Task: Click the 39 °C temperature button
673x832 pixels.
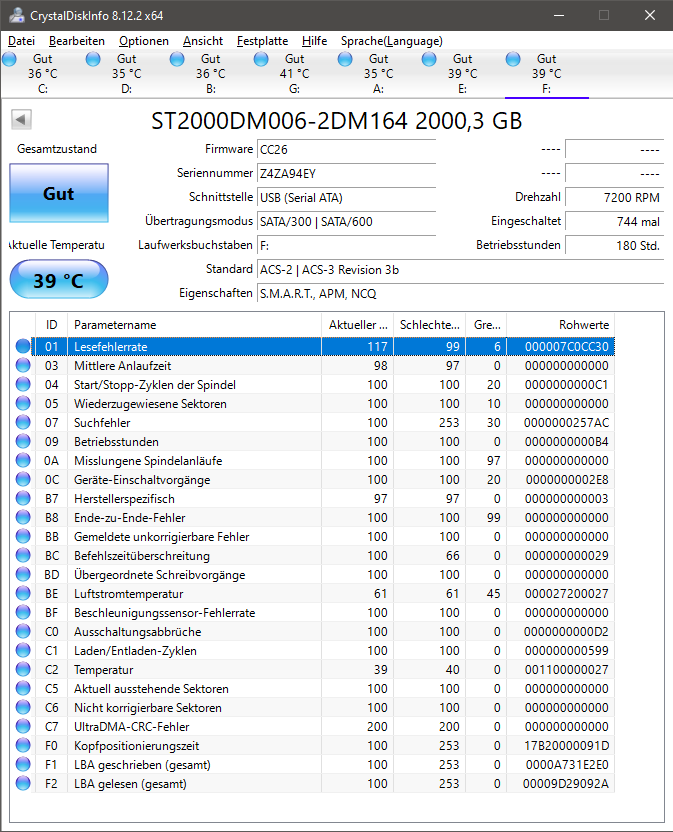Action: [59, 280]
